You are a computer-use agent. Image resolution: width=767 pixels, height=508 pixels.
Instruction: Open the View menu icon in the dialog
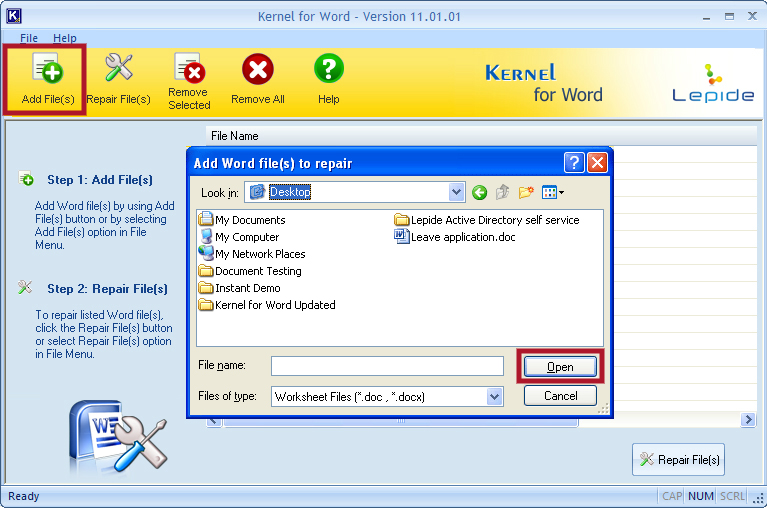(553, 192)
